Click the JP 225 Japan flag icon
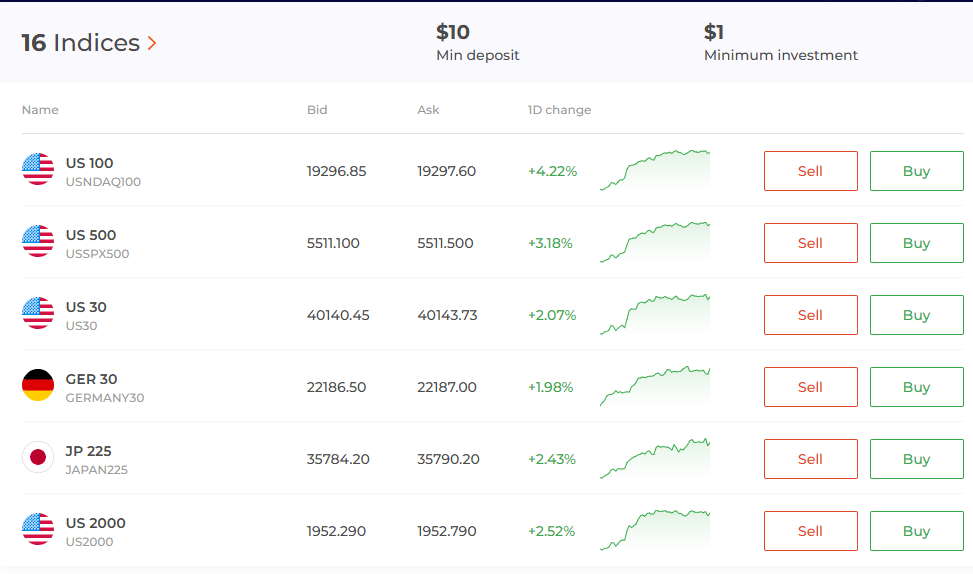Viewport: 973px width, 574px height. pyautogui.click(x=38, y=458)
